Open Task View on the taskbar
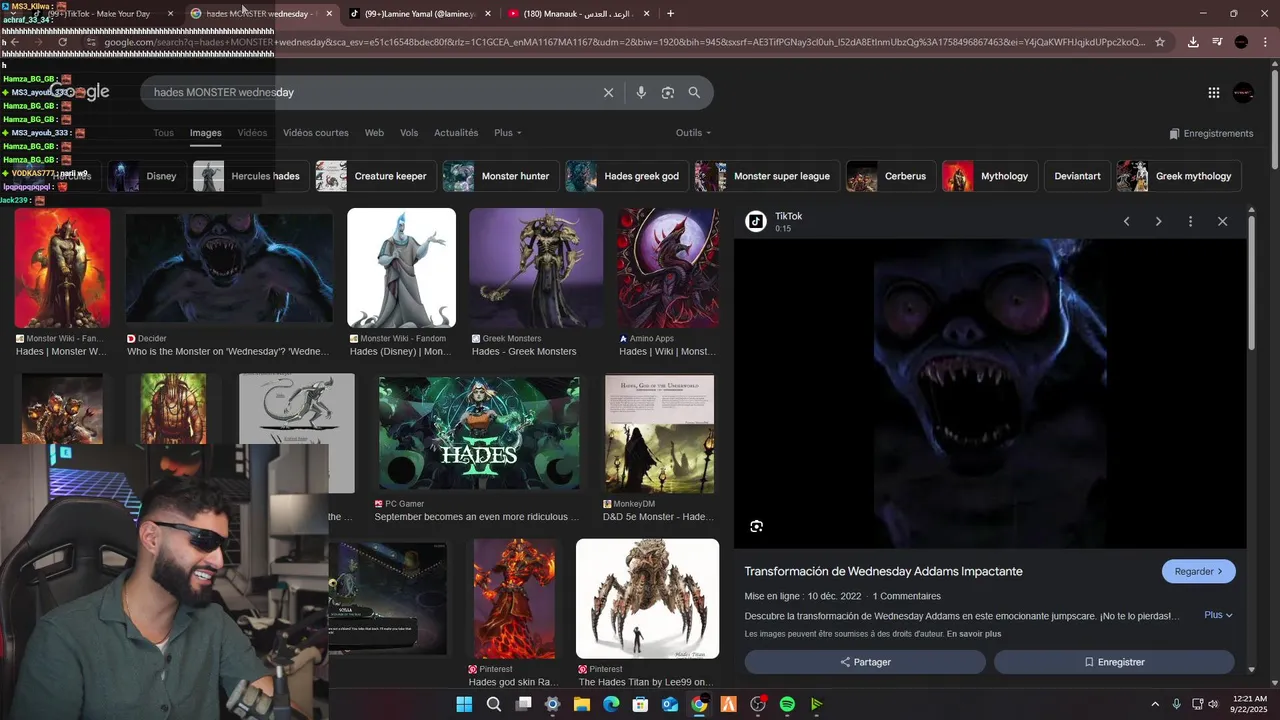Viewport: 1280px width, 720px height. (523, 704)
